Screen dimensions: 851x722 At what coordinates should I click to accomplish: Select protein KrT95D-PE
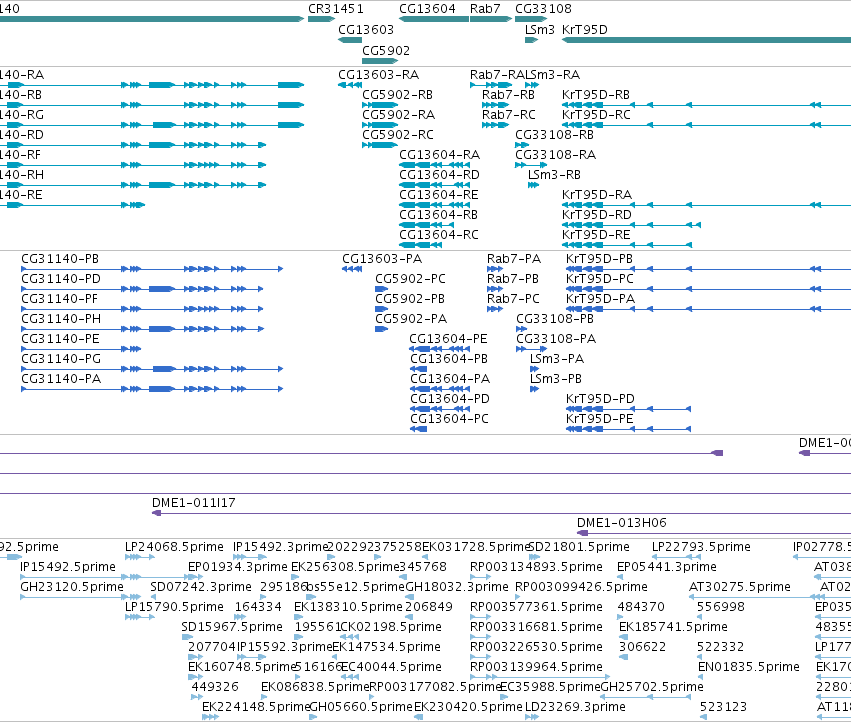(x=628, y=429)
